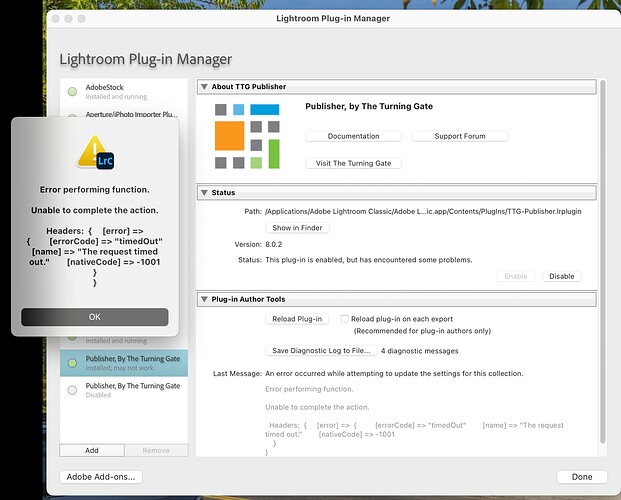The height and width of the screenshot is (500, 621).
Task: Disable the TTG Publisher plug-in
Action: (562, 276)
